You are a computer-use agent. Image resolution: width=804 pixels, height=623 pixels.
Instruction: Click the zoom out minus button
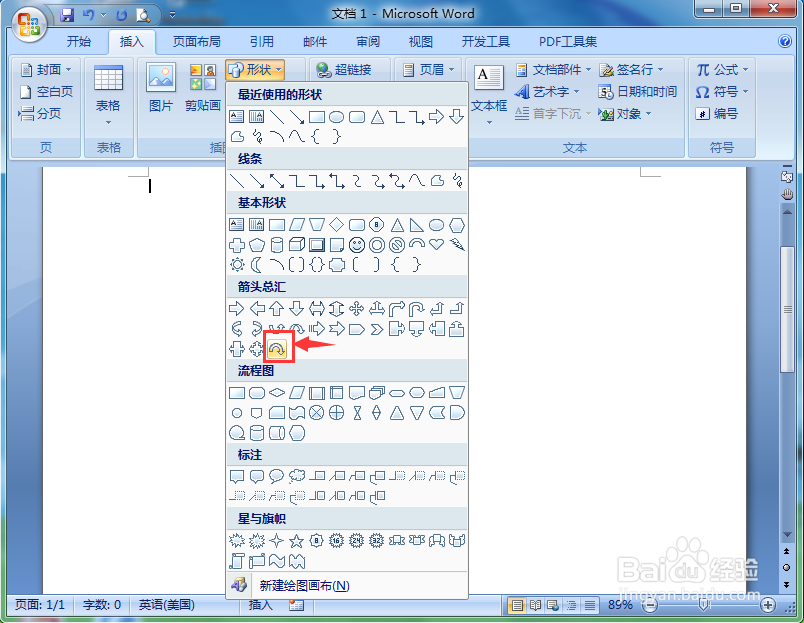tap(650, 606)
